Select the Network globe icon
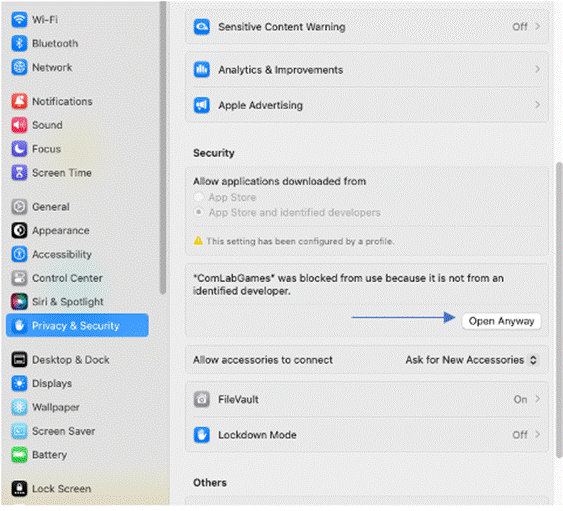563x511 pixels. (x=19, y=67)
